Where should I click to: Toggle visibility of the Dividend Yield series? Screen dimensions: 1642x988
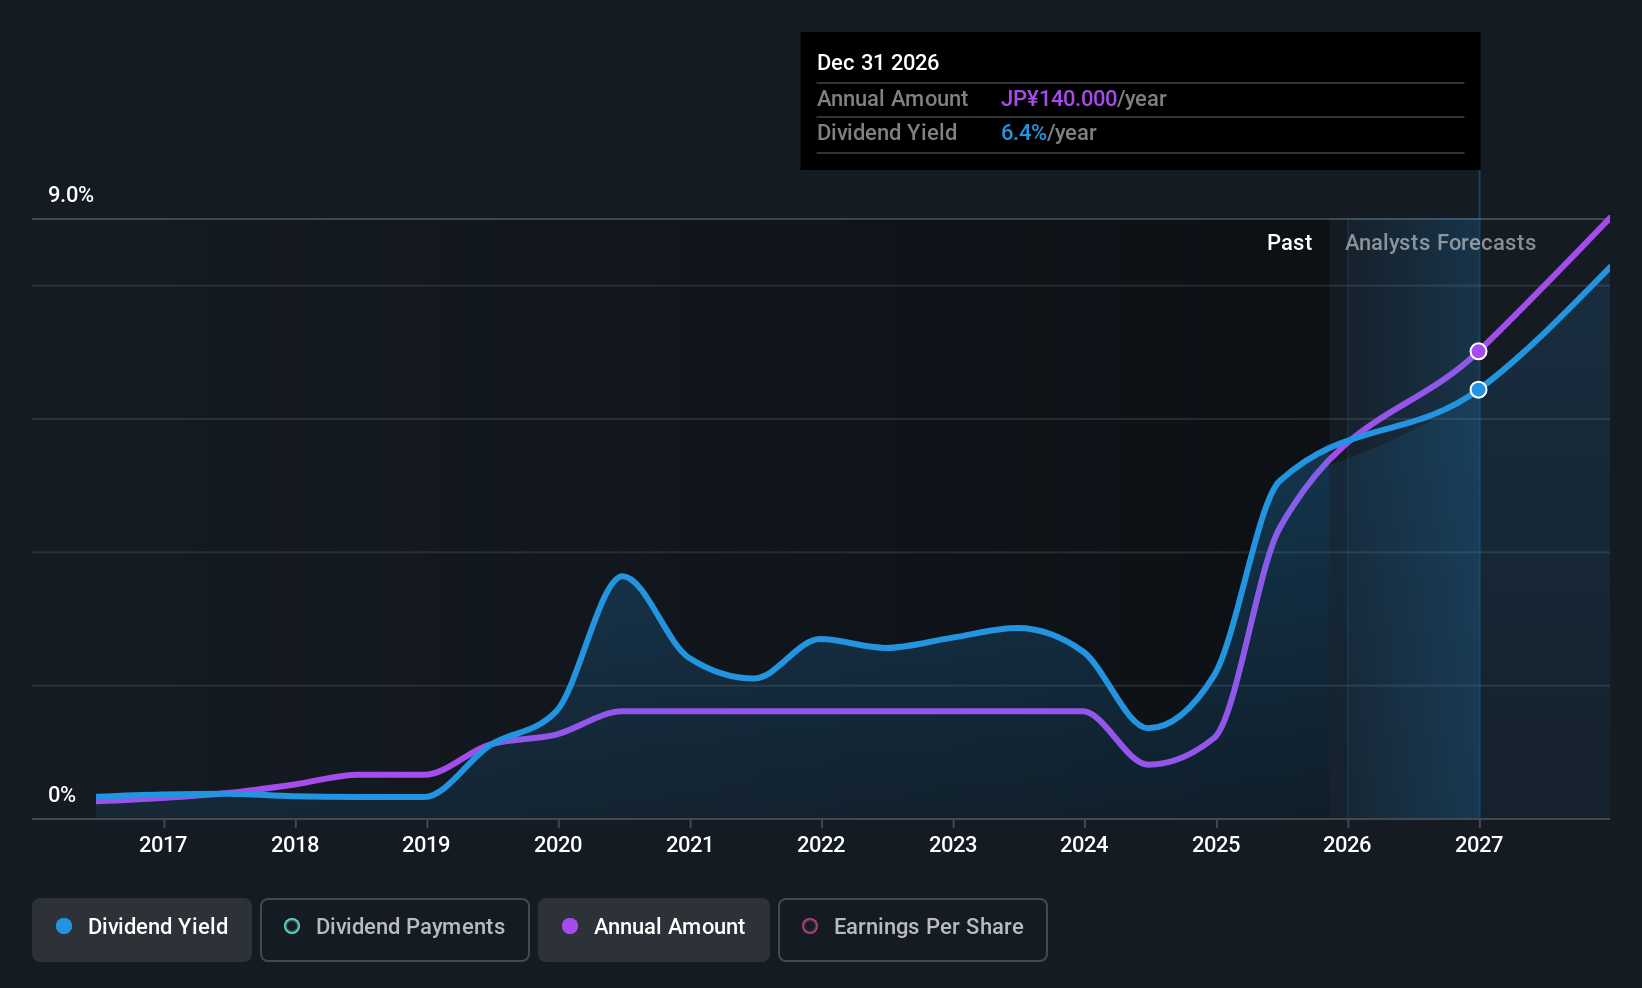(x=141, y=928)
